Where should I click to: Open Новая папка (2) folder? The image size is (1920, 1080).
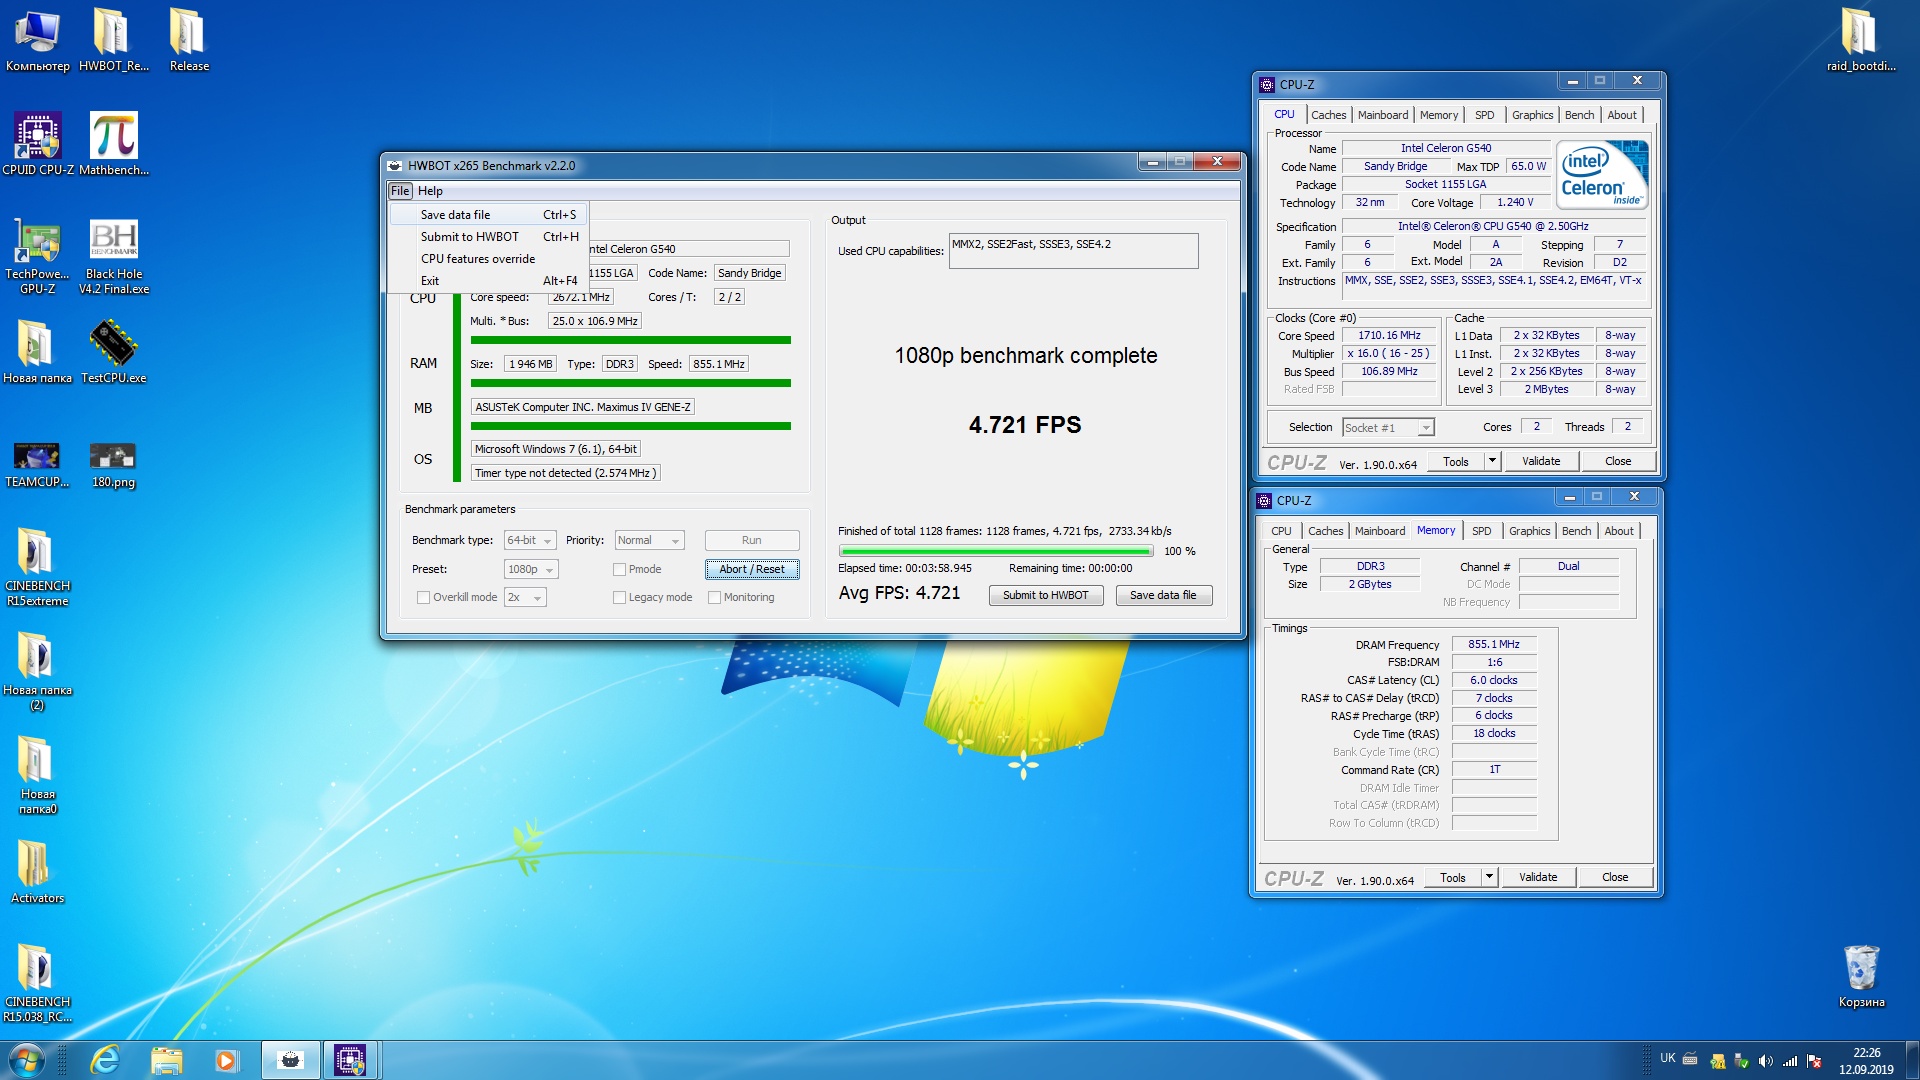tap(38, 672)
